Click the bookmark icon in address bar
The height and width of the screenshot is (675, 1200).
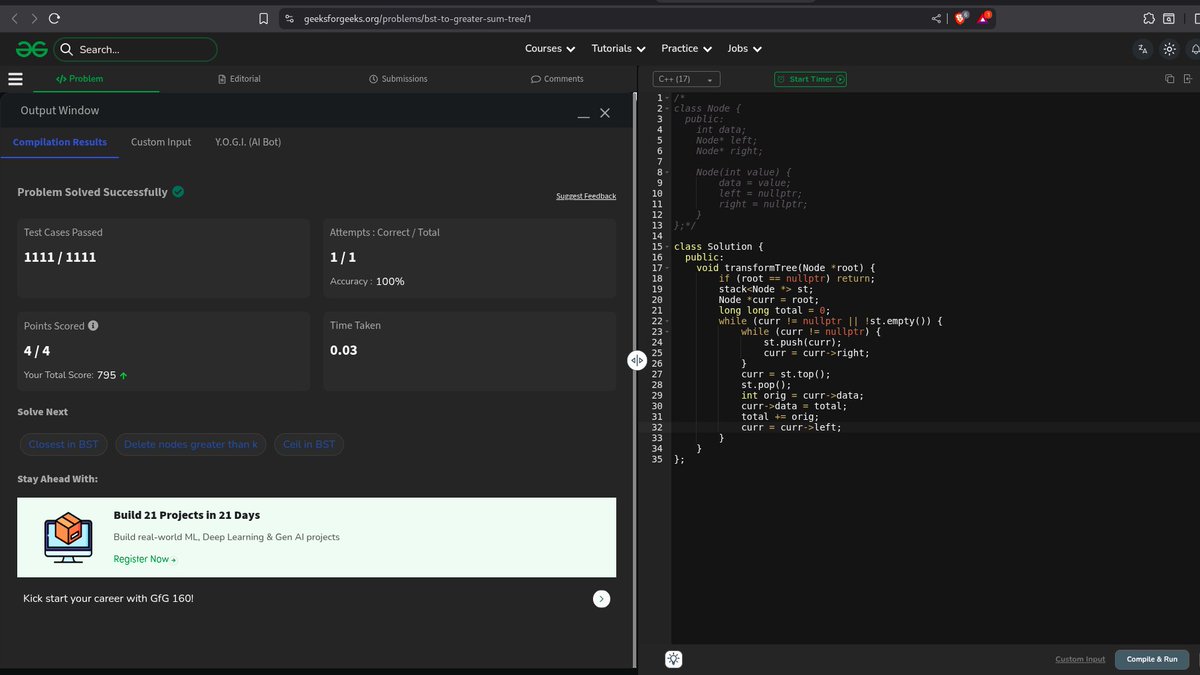tap(263, 18)
